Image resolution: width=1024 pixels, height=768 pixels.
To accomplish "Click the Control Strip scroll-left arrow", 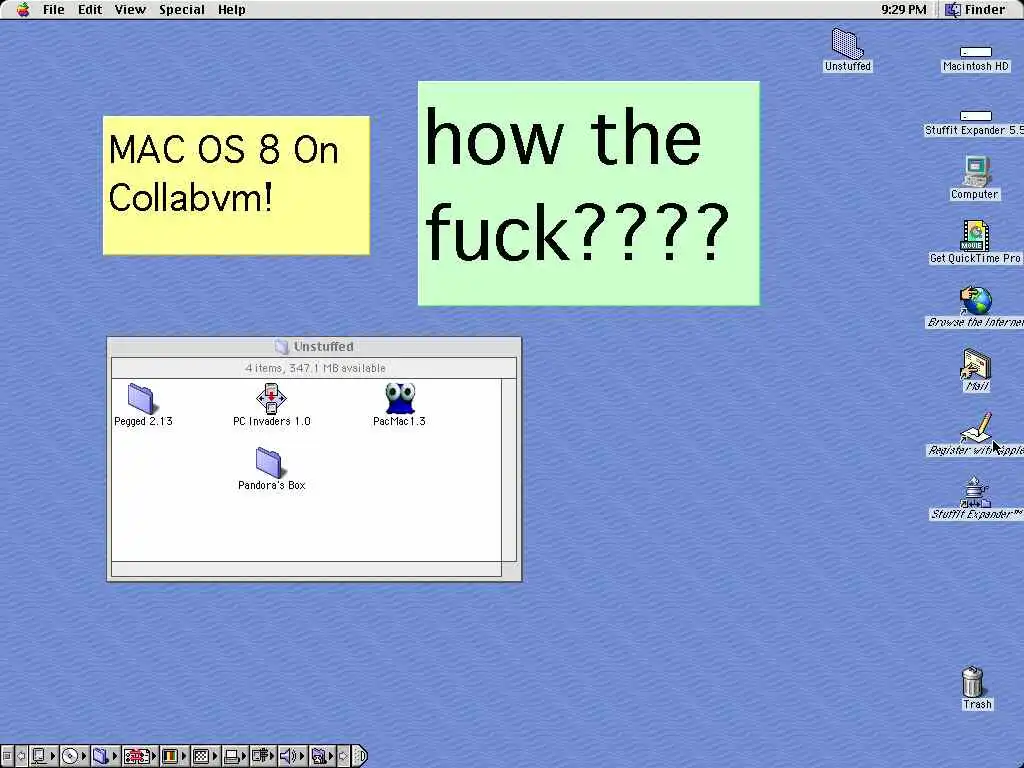I will 22,756.
